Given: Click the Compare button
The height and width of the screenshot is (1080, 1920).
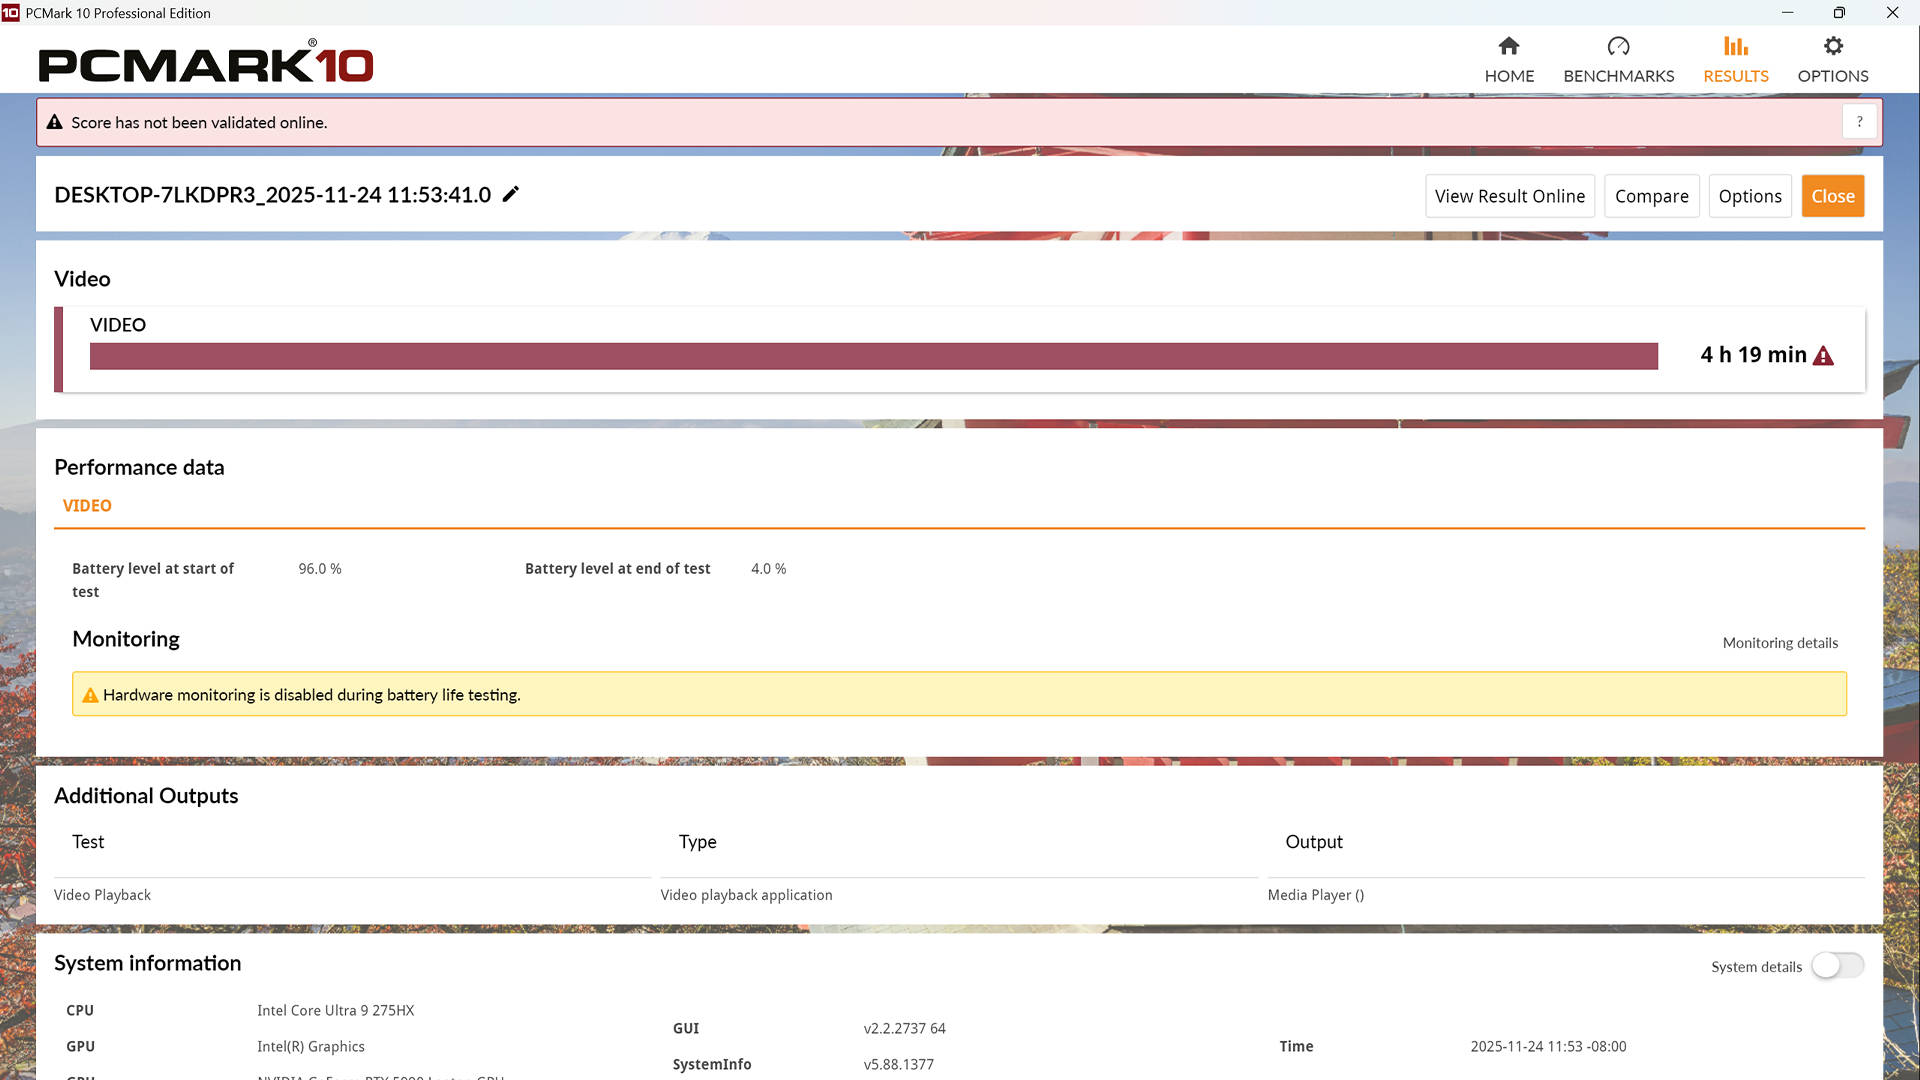Looking at the screenshot, I should click(x=1651, y=196).
